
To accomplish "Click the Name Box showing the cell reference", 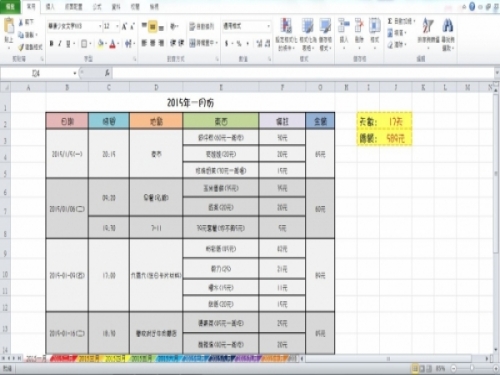I will click(x=39, y=73).
